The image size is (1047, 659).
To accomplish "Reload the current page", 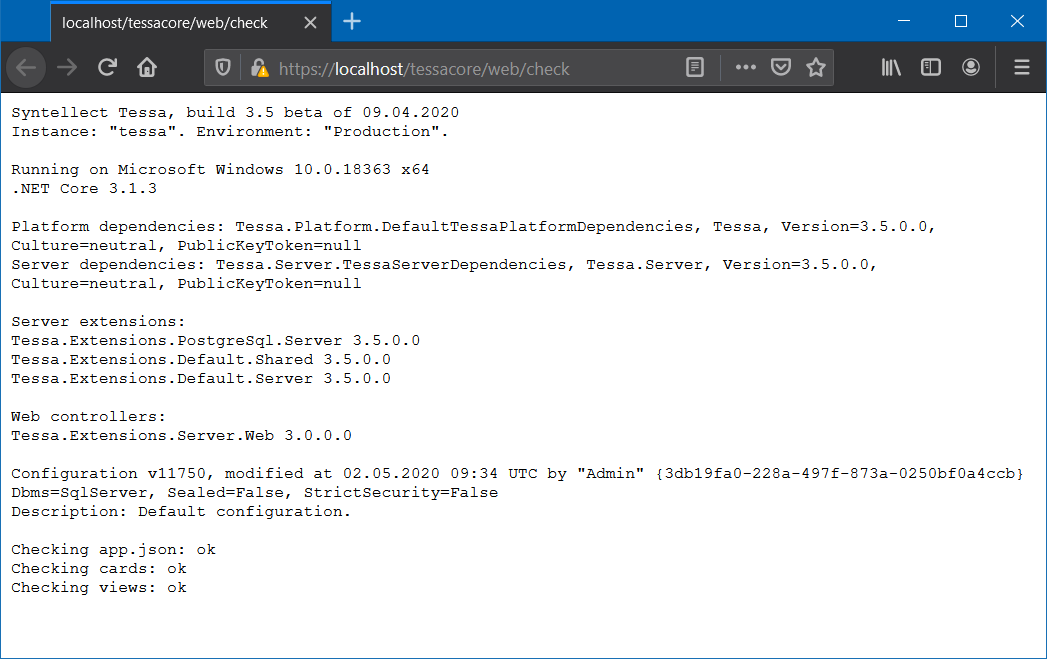I will [x=107, y=68].
